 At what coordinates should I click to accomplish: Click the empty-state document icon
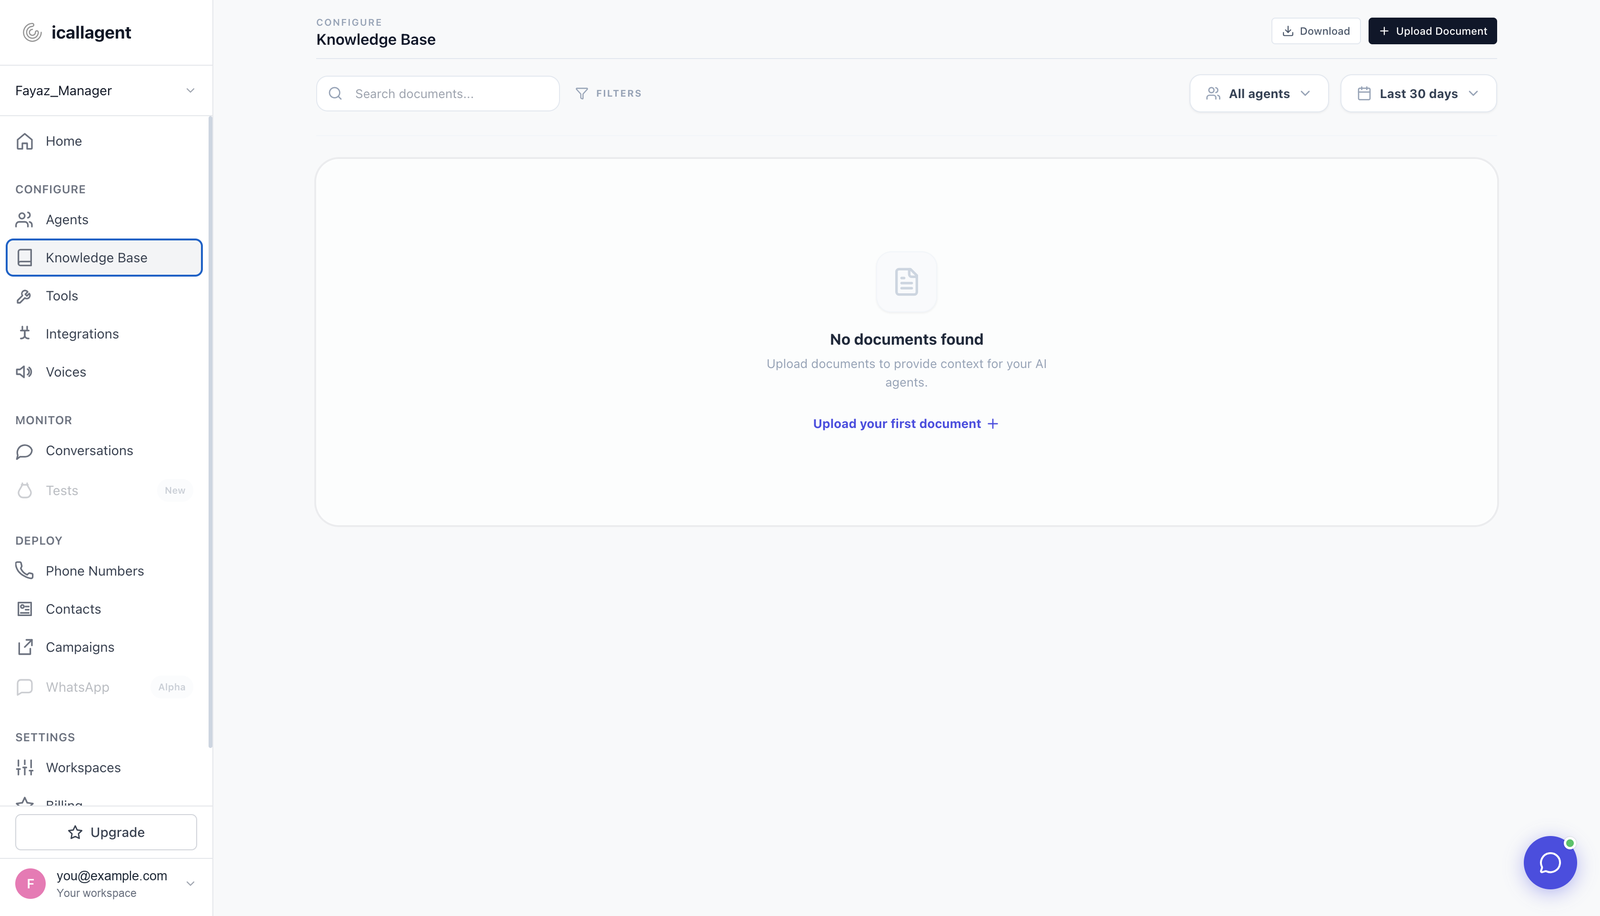[906, 282]
